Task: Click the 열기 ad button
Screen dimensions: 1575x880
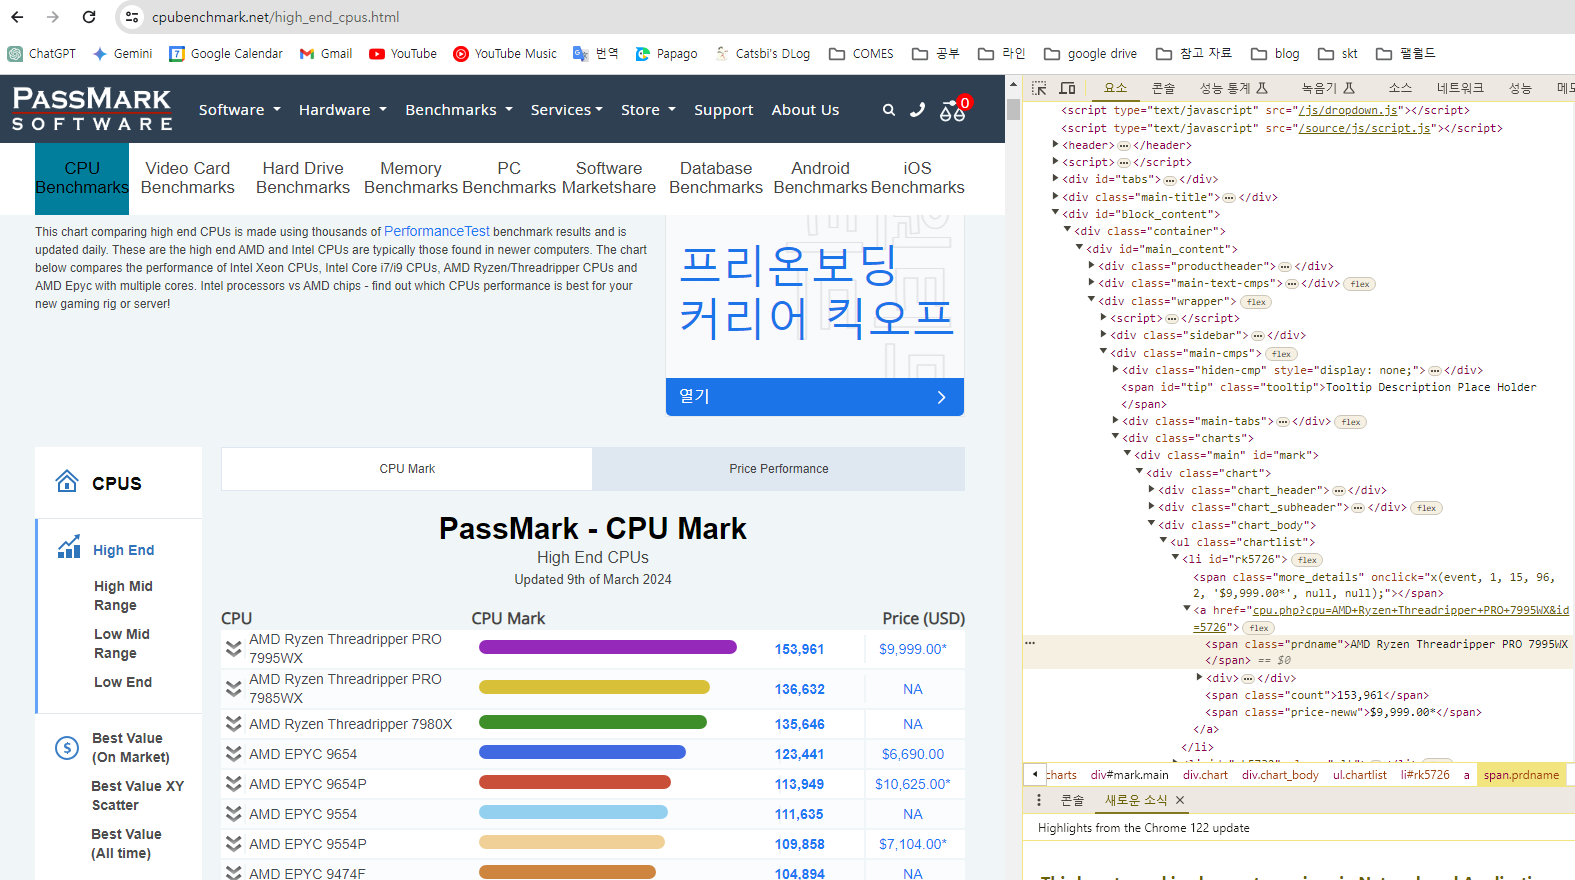Action: [815, 396]
